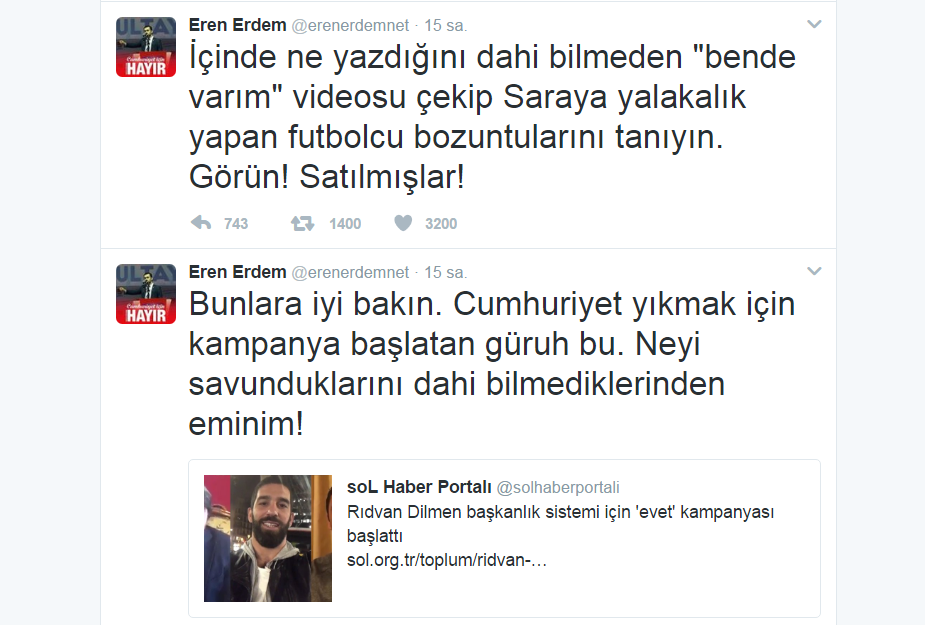Screen dimensions: 925x625
Task: Open Eren Erdem avatar on second tweet
Action: point(146,294)
